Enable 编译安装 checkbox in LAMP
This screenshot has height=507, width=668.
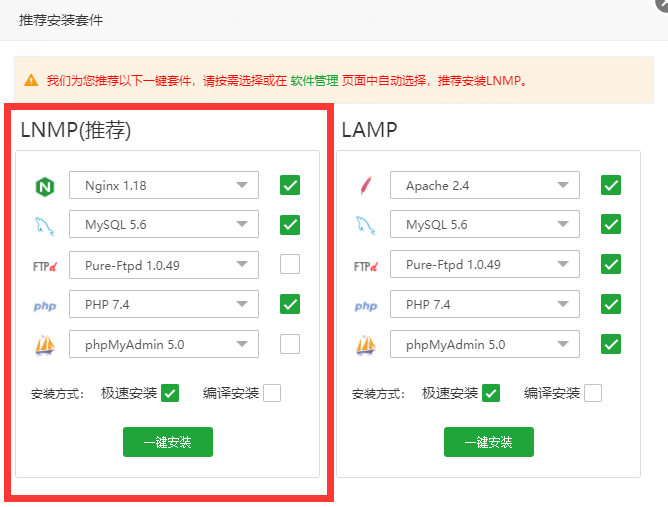tap(593, 393)
